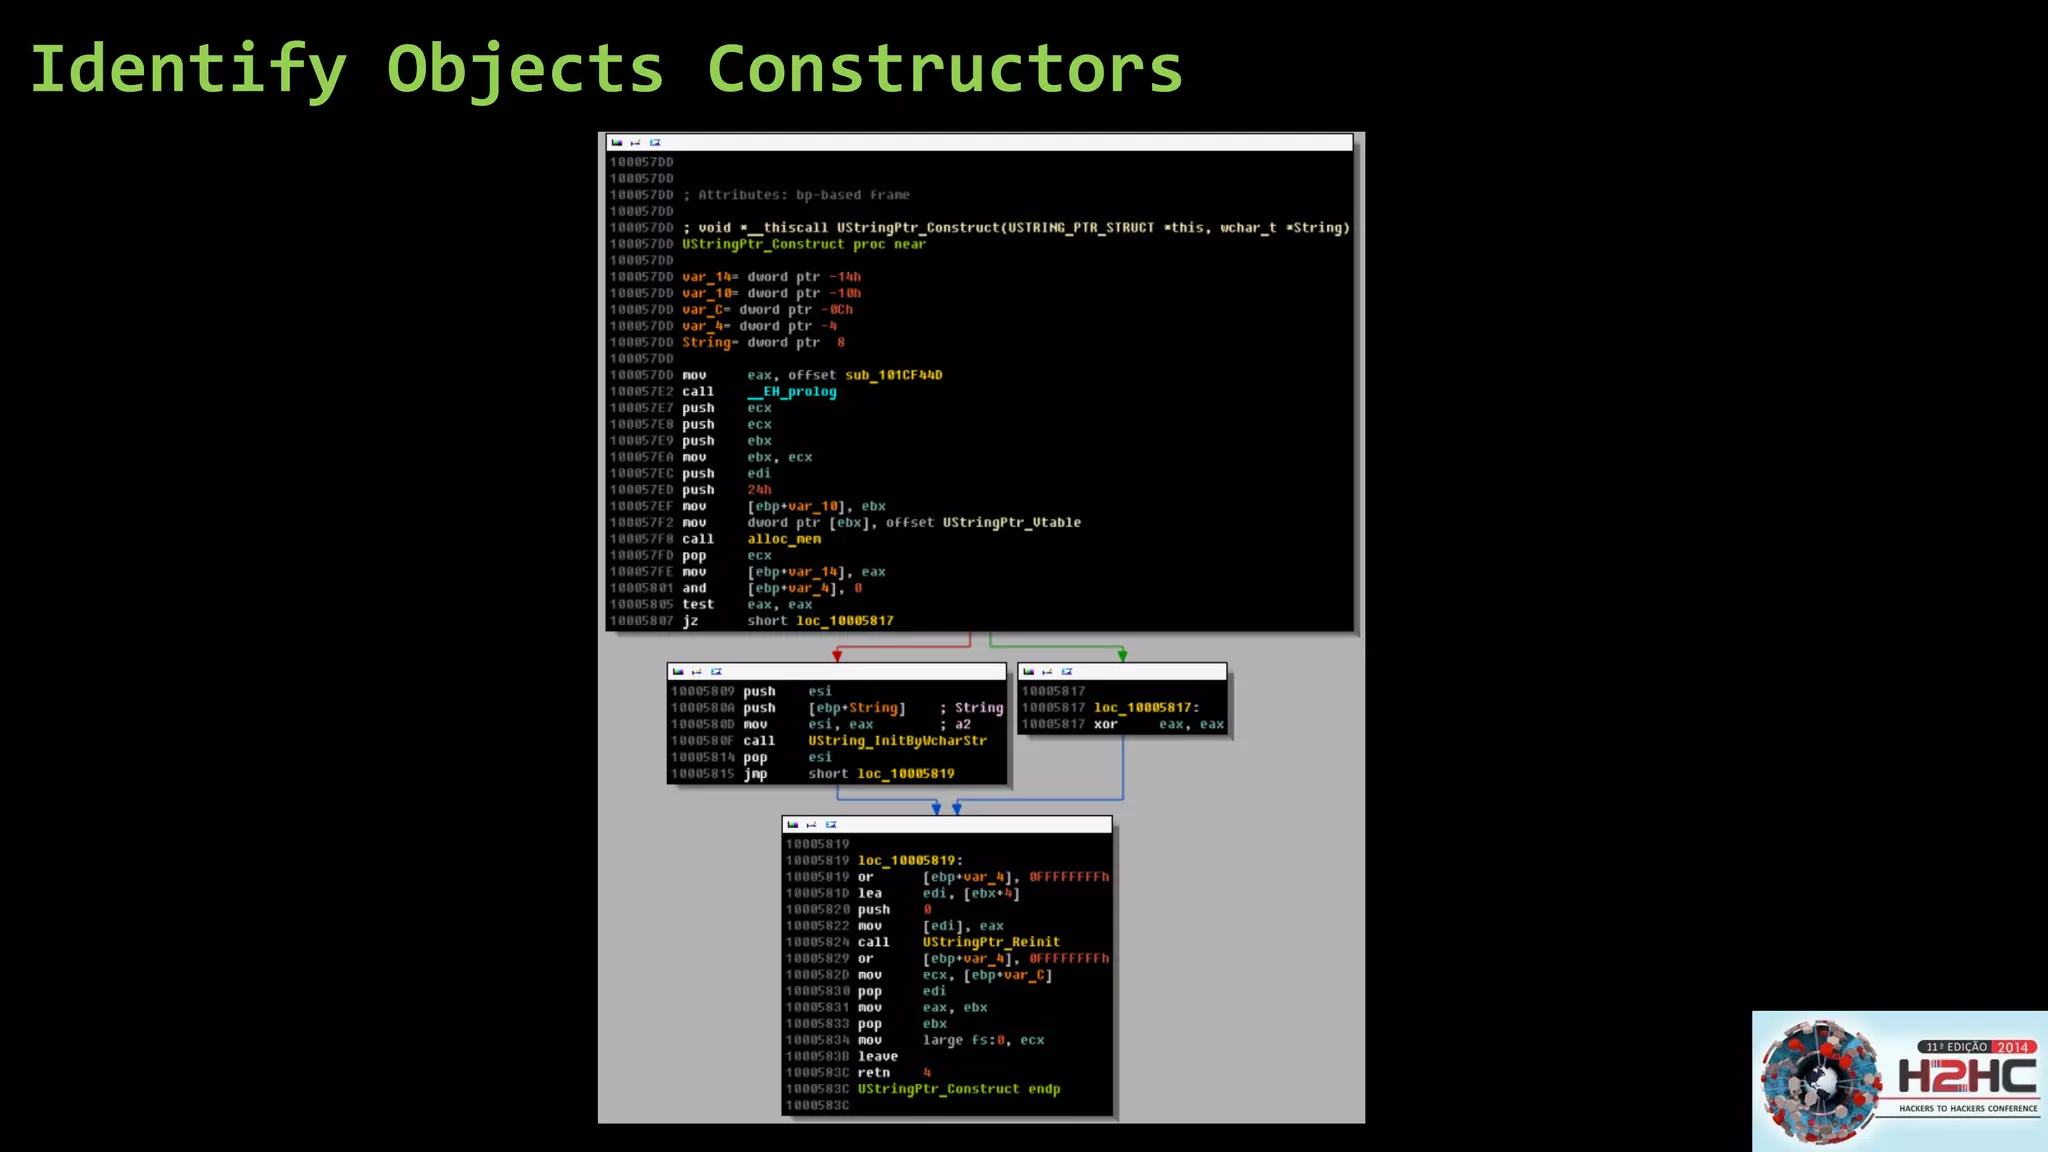Screen dimensions: 2048x1152
Task: Click the 'loc_10005817:' label
Action: tap(1146, 708)
